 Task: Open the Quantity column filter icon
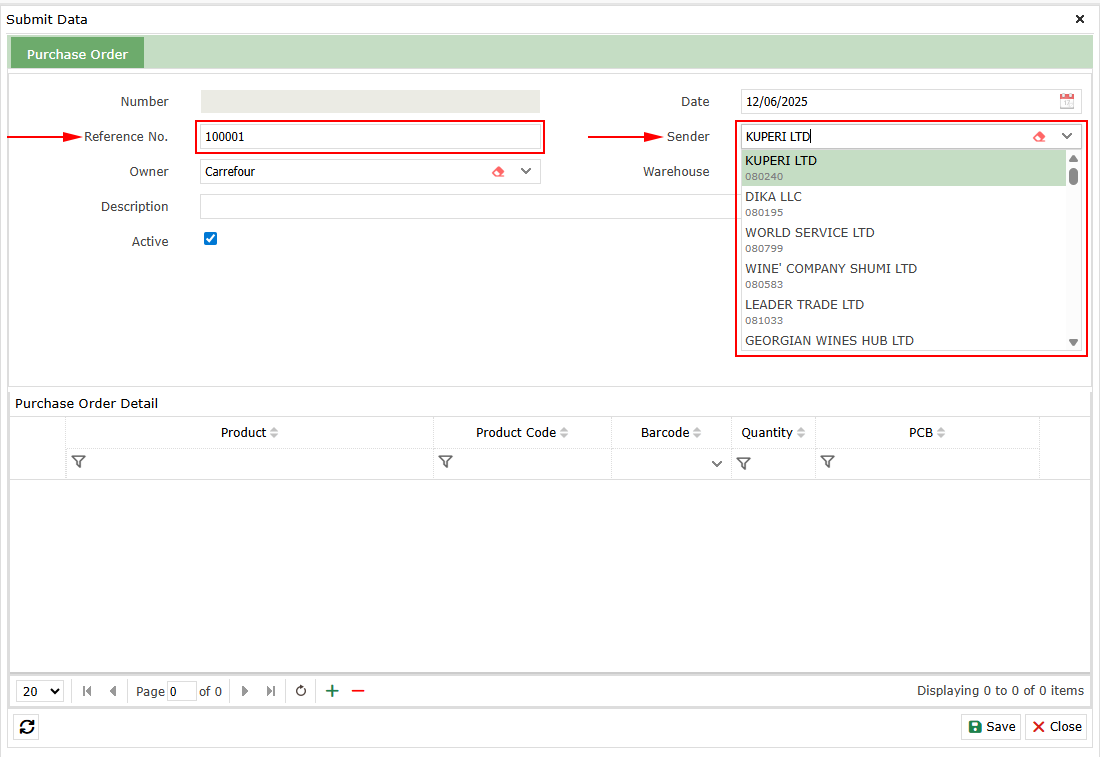pos(743,463)
